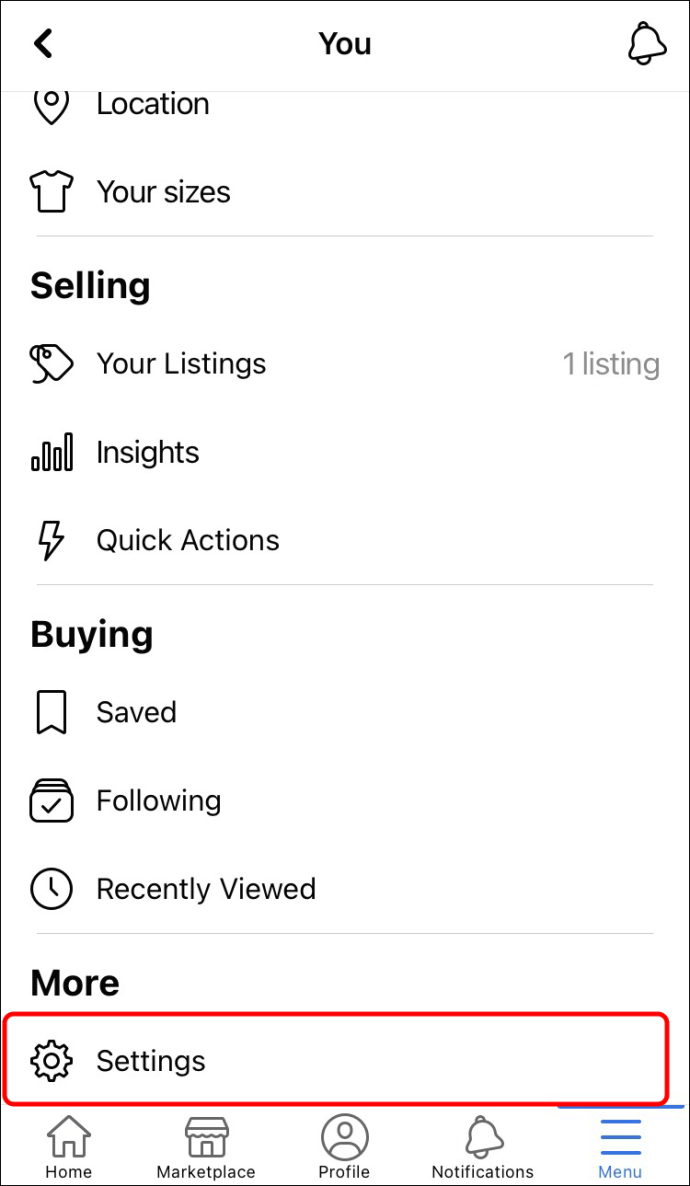Tap the Recently Viewed clock icon
Screen dimensions: 690x1186
[x=51, y=889]
